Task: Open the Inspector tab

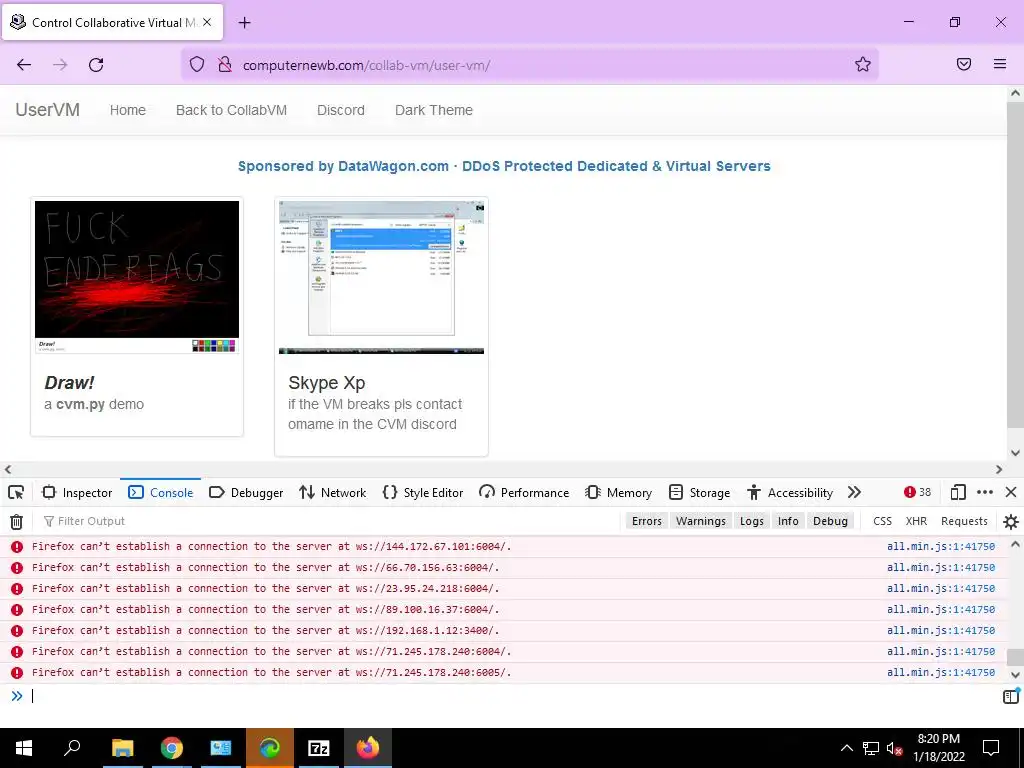Action: pos(77,492)
